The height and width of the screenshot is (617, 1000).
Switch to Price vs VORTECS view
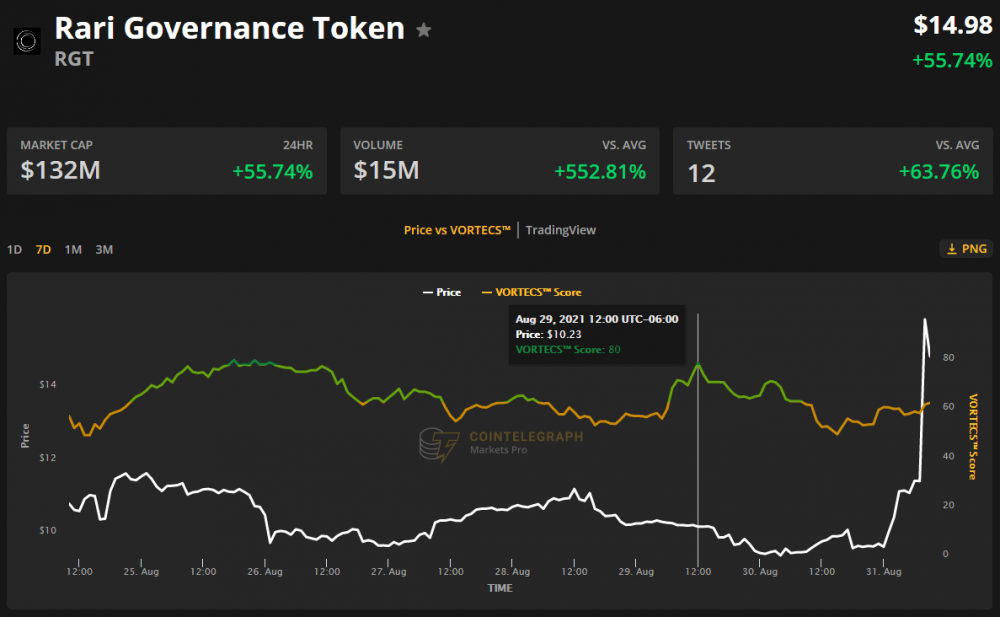(x=457, y=230)
